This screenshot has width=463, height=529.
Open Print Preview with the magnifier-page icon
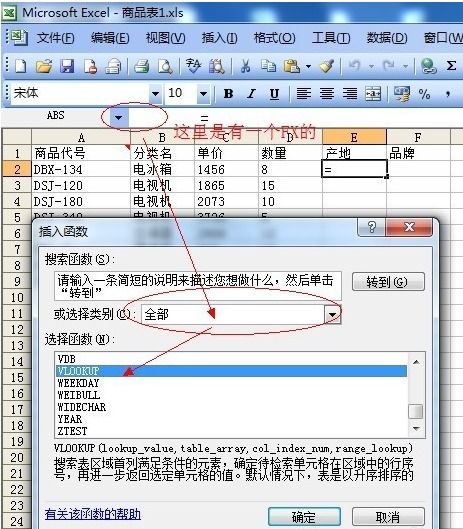pos(165,66)
